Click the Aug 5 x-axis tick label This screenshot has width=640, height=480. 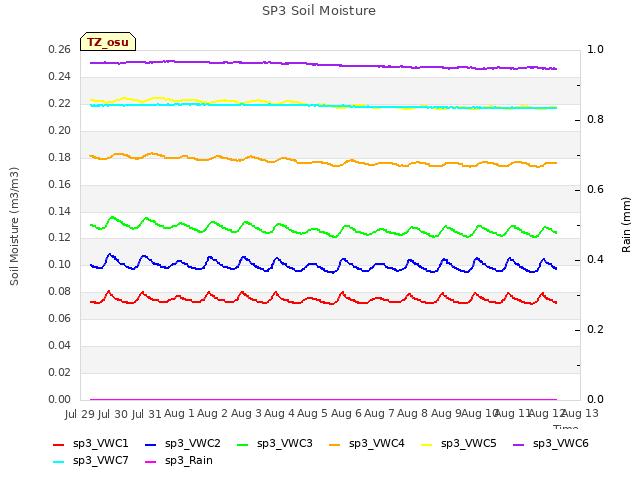tap(312, 413)
